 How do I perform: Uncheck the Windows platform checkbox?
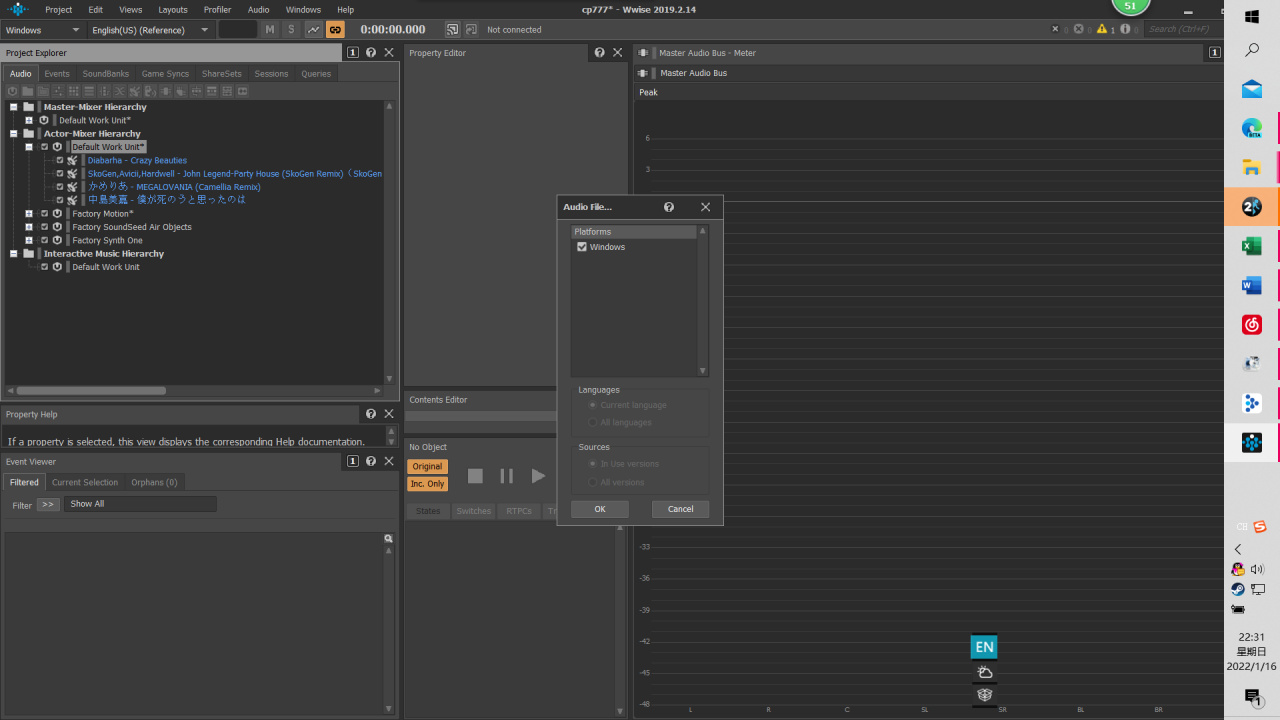click(582, 247)
